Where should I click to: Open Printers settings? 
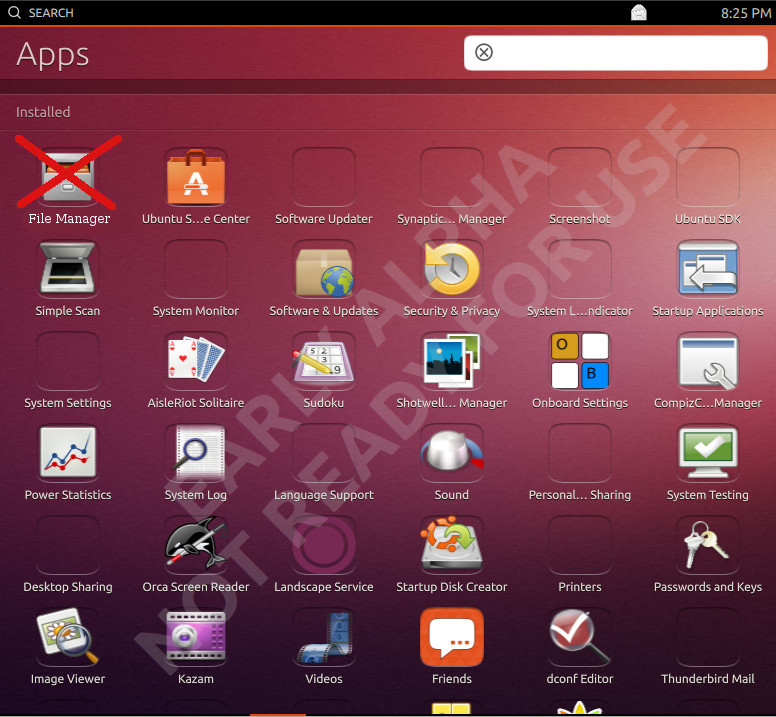[580, 545]
